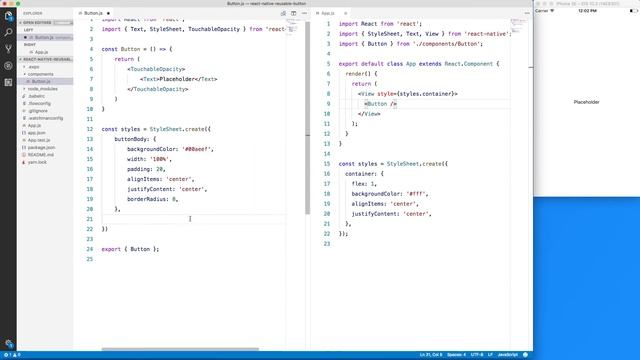Click the '#00aeef' color value on line 14
The height and width of the screenshot is (360, 640).
(198, 149)
